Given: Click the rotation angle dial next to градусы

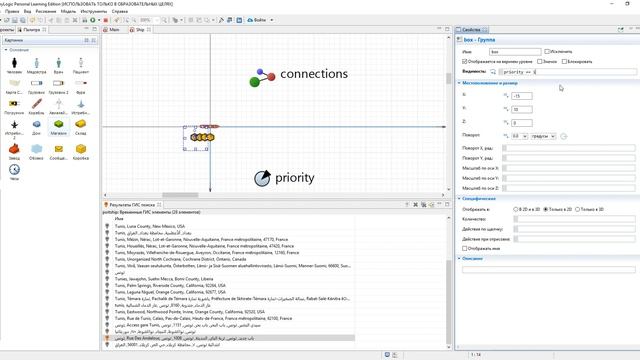Looking at the screenshot, I should pos(564,136).
